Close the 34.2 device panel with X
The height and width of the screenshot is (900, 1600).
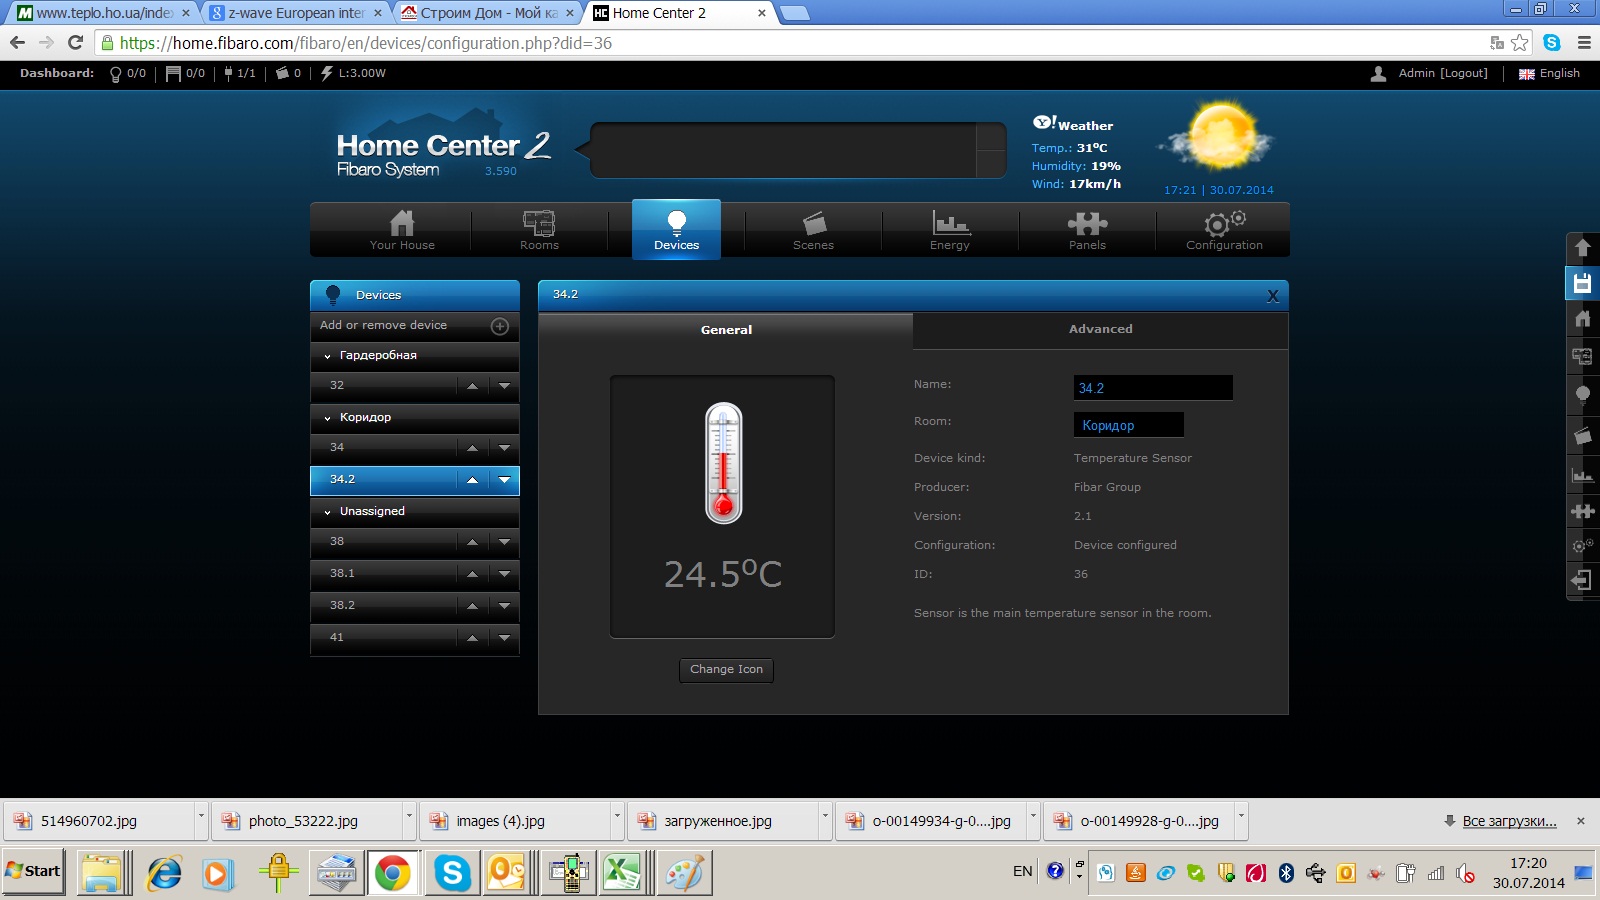(1272, 295)
